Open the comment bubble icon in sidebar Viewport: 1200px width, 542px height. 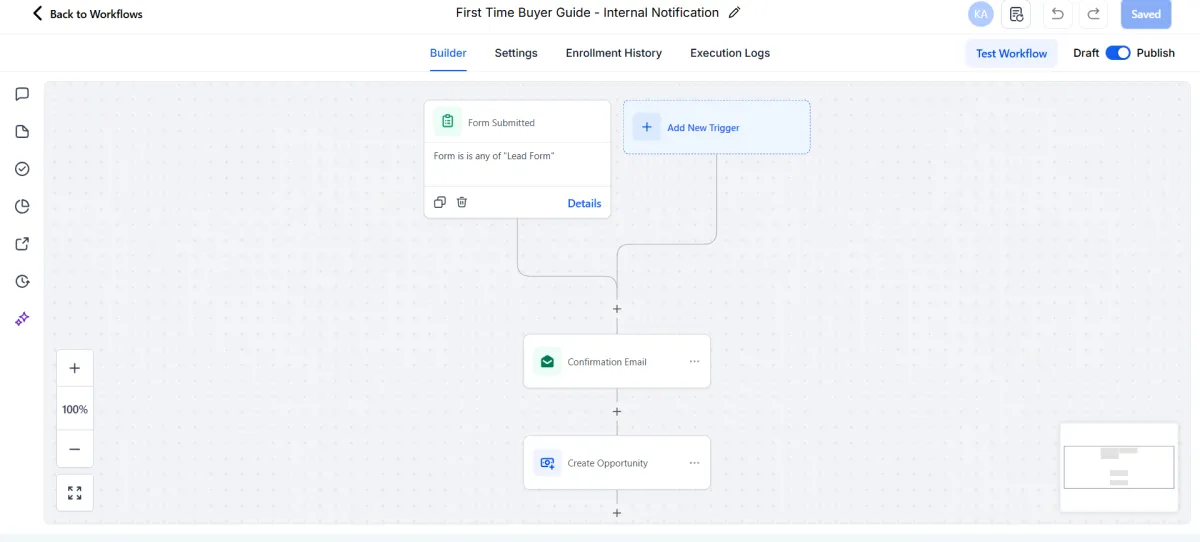(x=22, y=94)
